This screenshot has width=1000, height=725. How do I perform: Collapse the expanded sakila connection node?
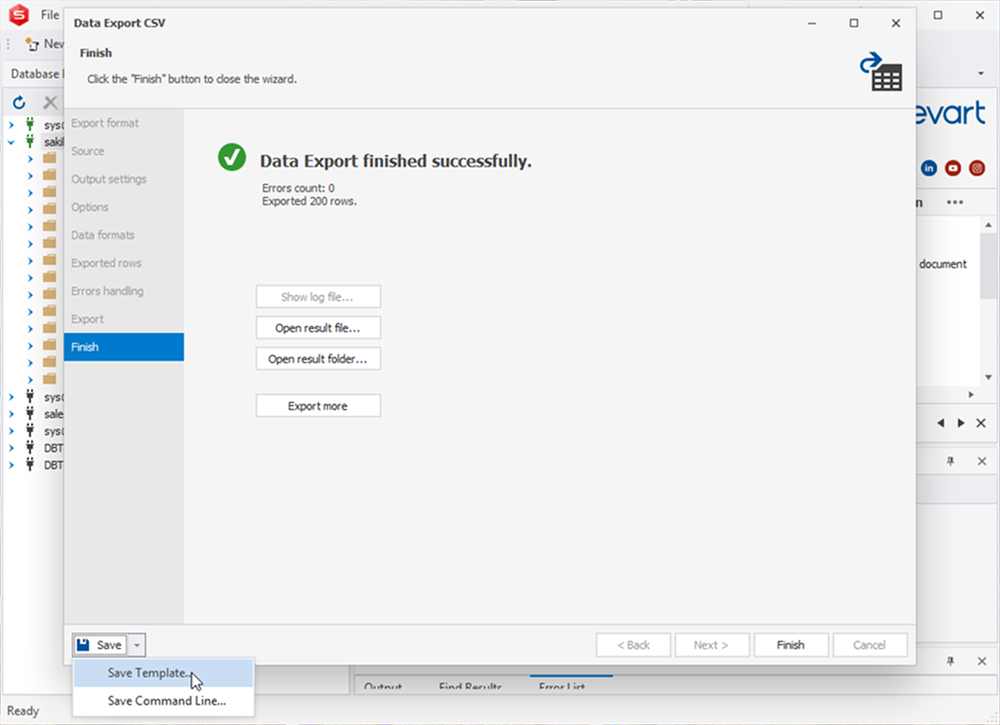pyautogui.click(x=12, y=142)
